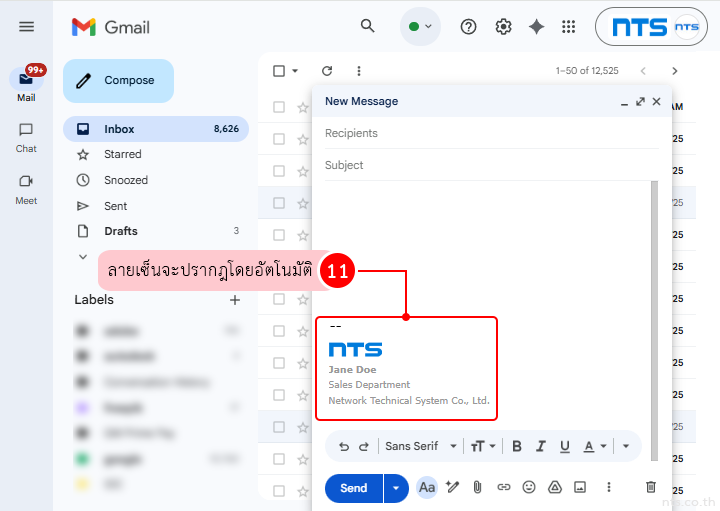Insert a photo

pos(580,487)
